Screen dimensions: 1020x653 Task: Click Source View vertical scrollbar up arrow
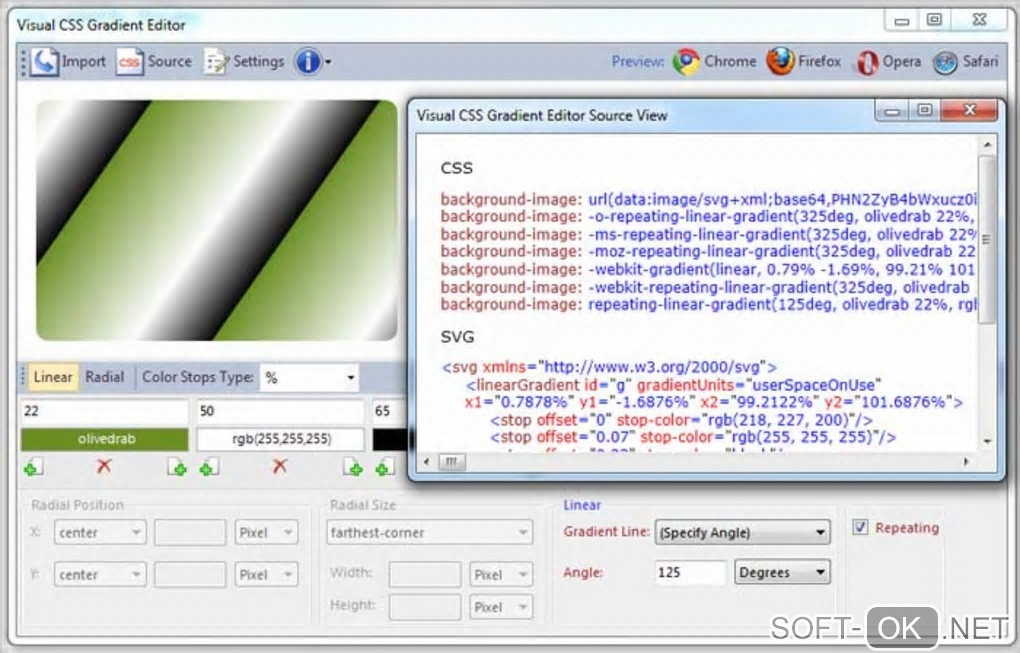coord(987,144)
